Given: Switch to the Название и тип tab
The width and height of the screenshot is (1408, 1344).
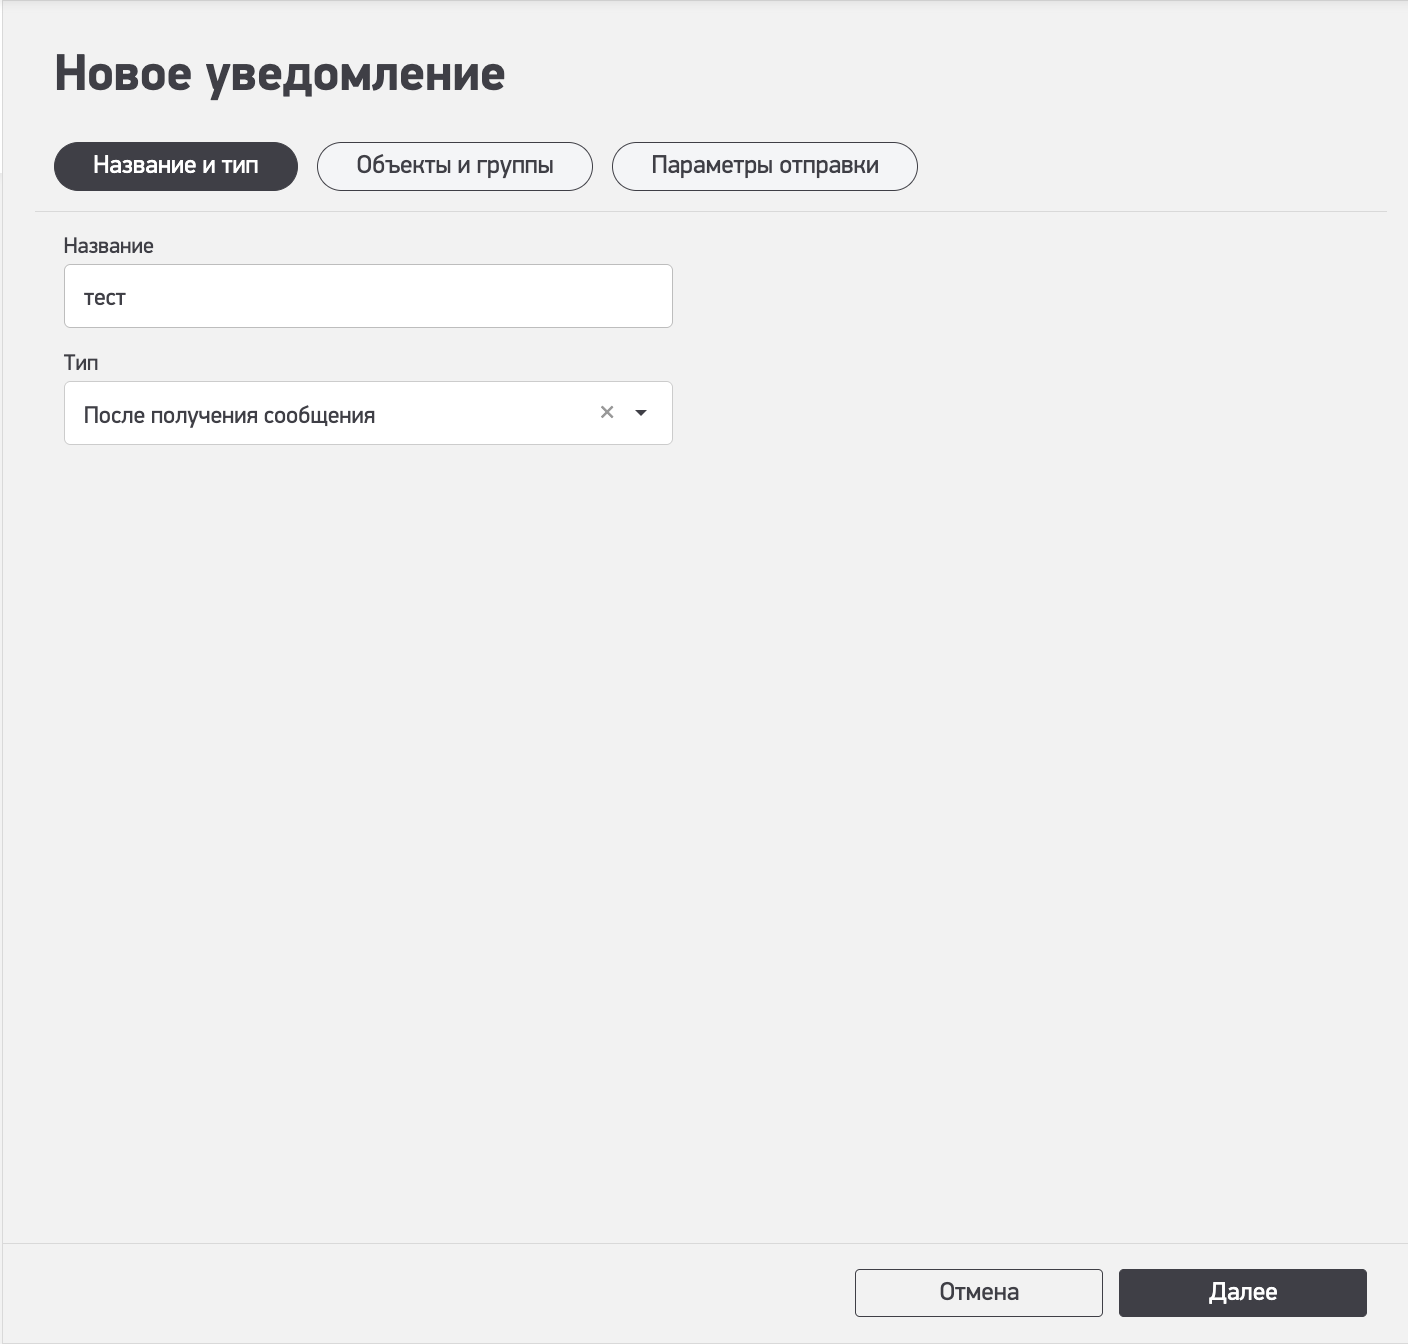Looking at the screenshot, I should (176, 166).
